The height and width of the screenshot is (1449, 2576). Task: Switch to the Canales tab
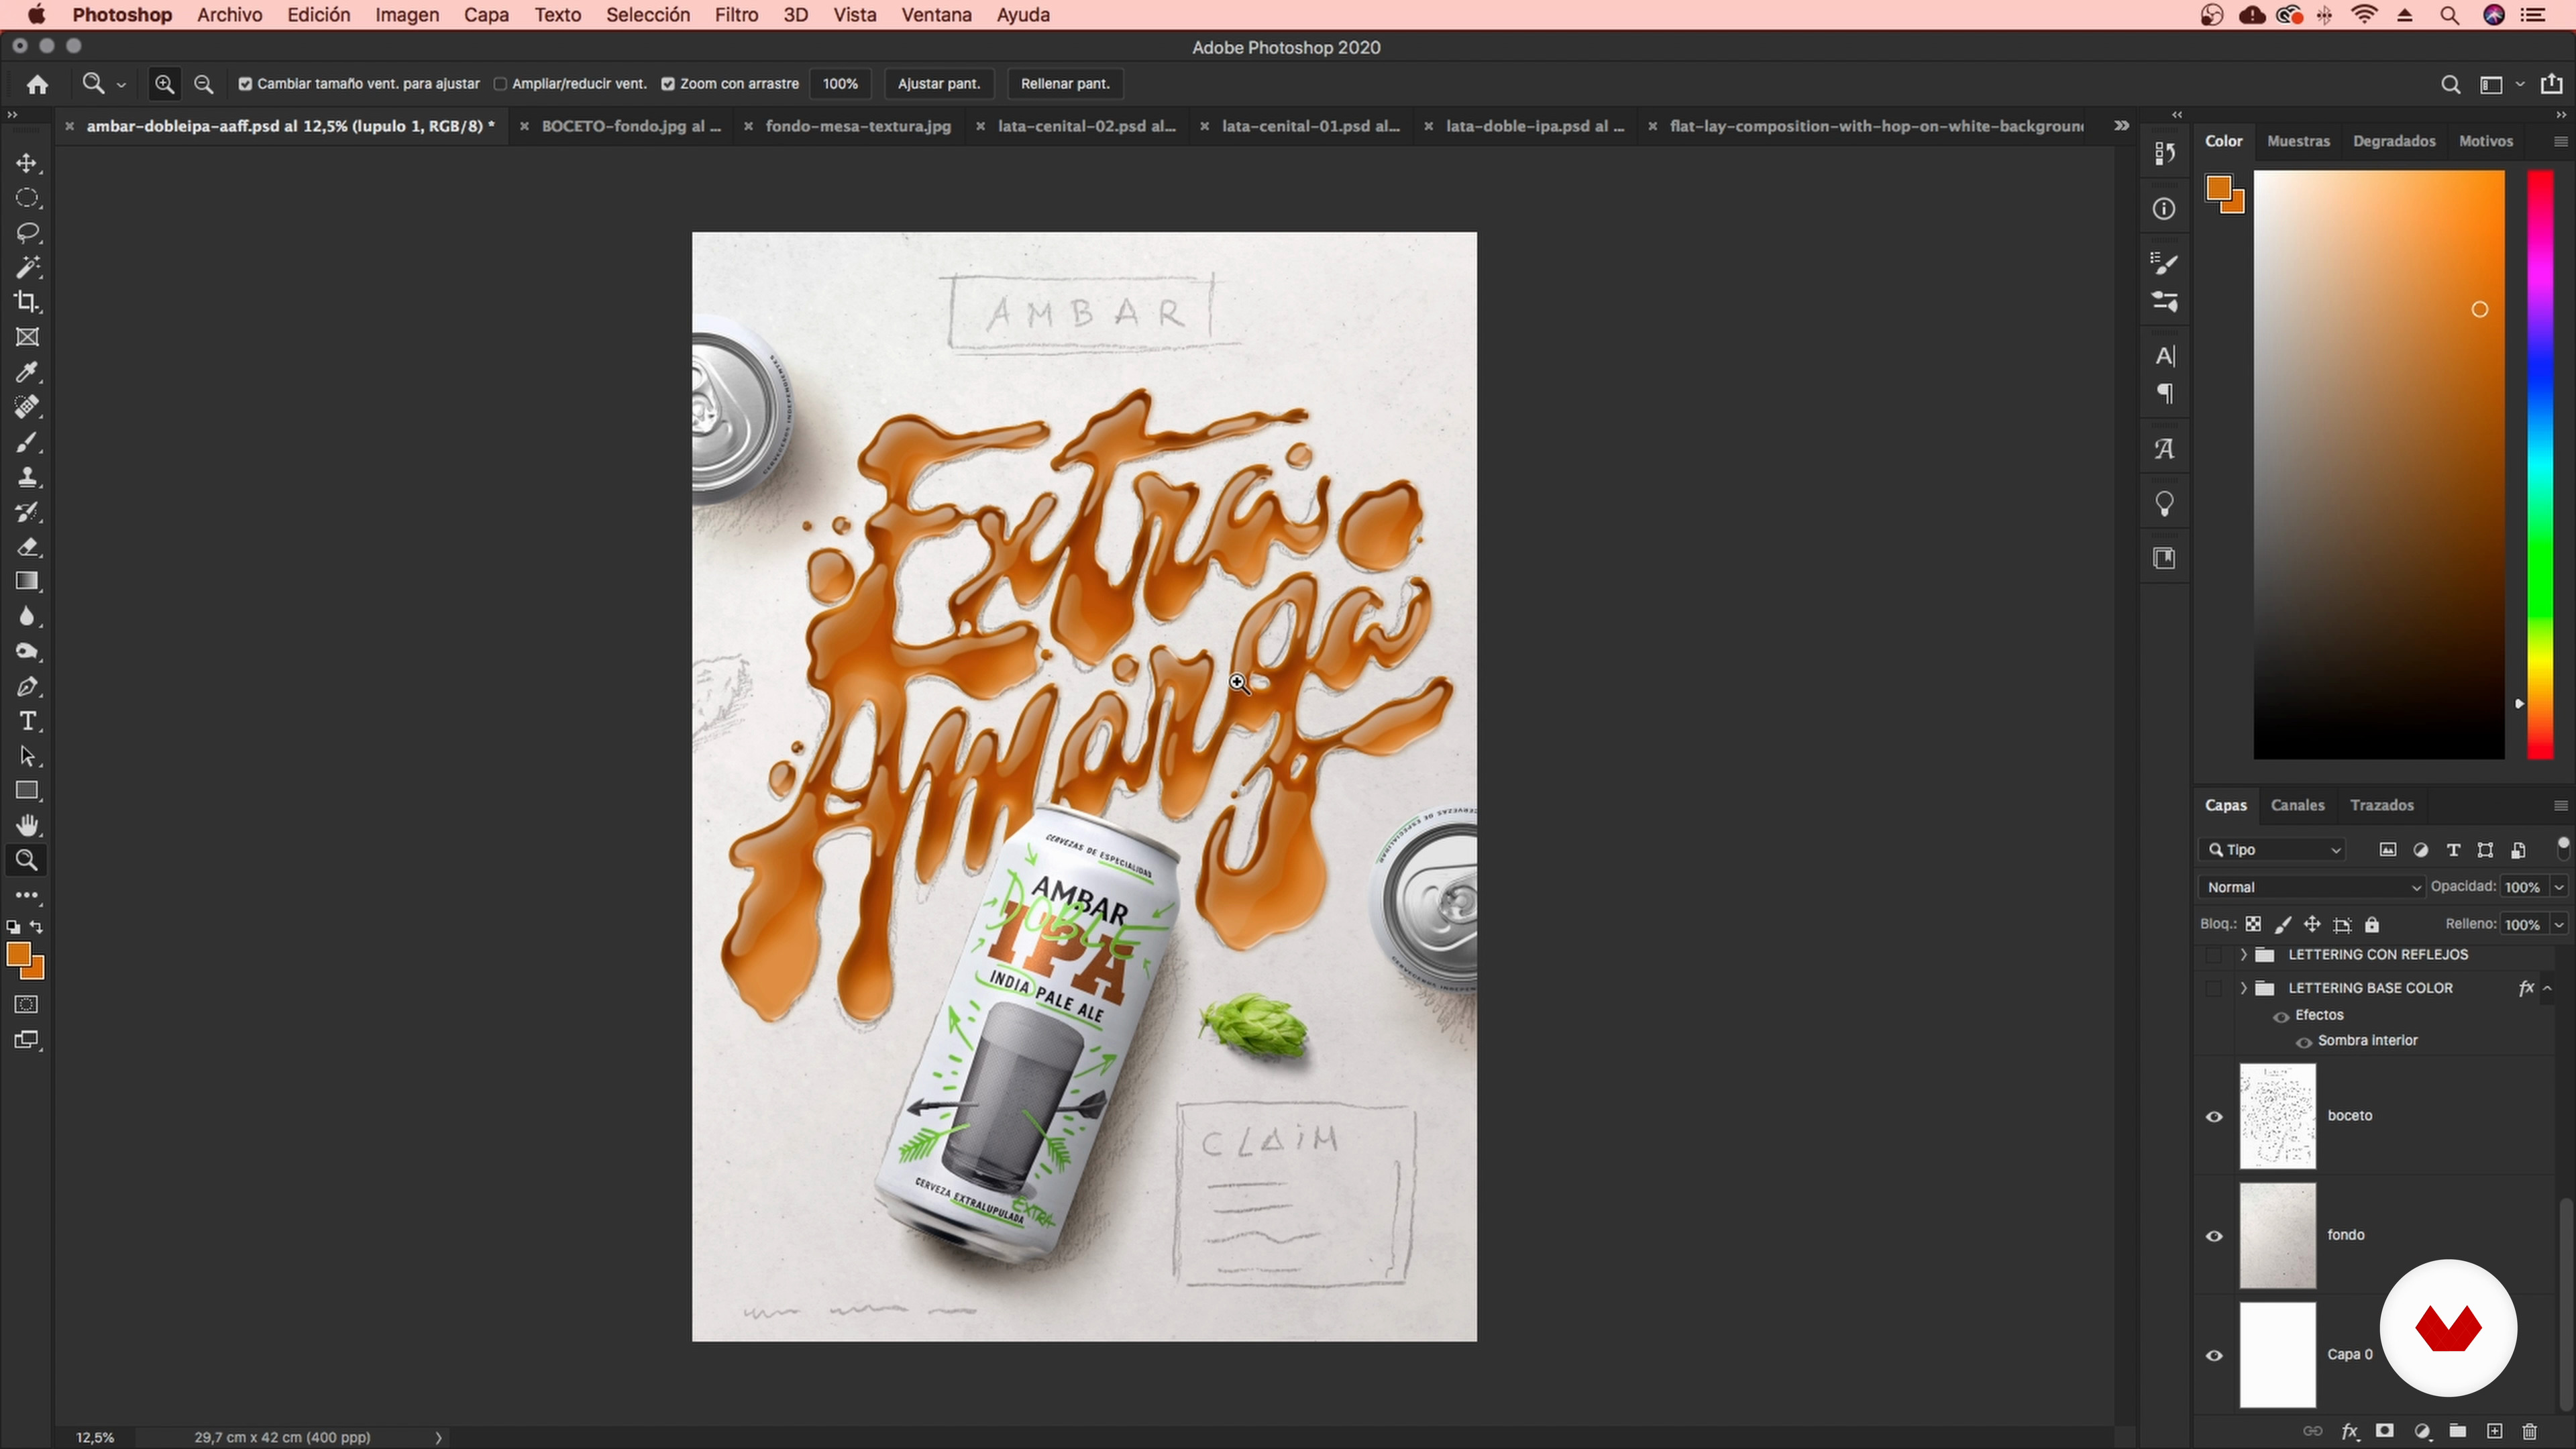coord(2297,805)
